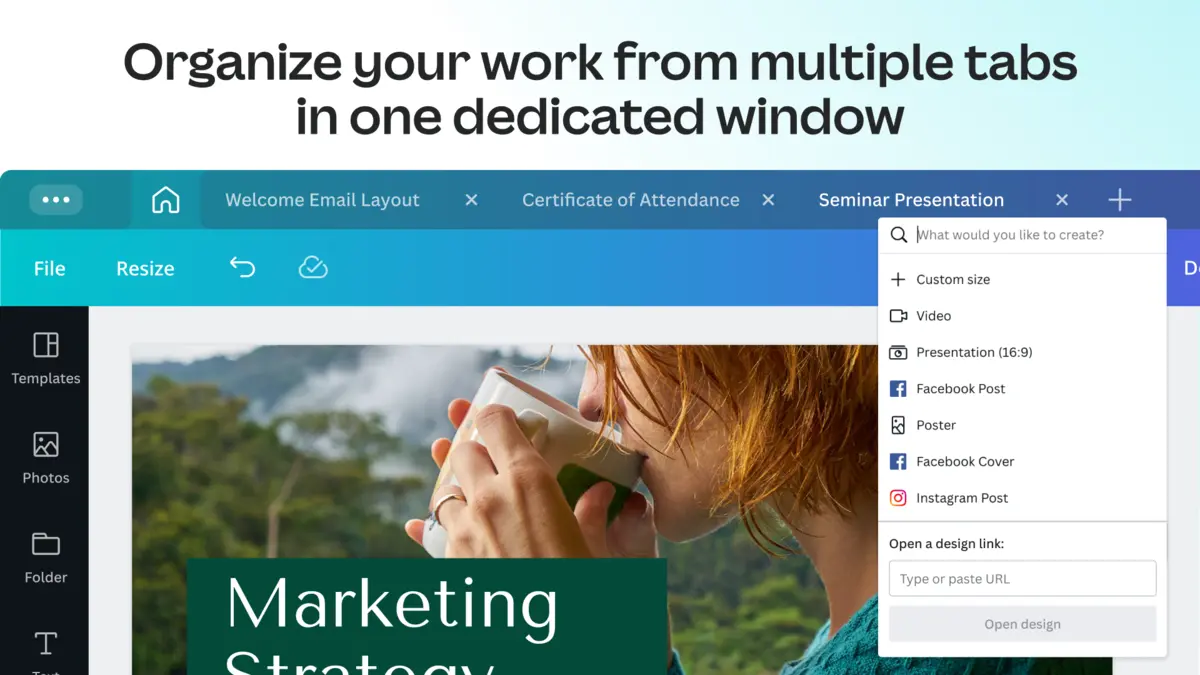Open the Photos side panel
1200x675 pixels.
[46, 458]
